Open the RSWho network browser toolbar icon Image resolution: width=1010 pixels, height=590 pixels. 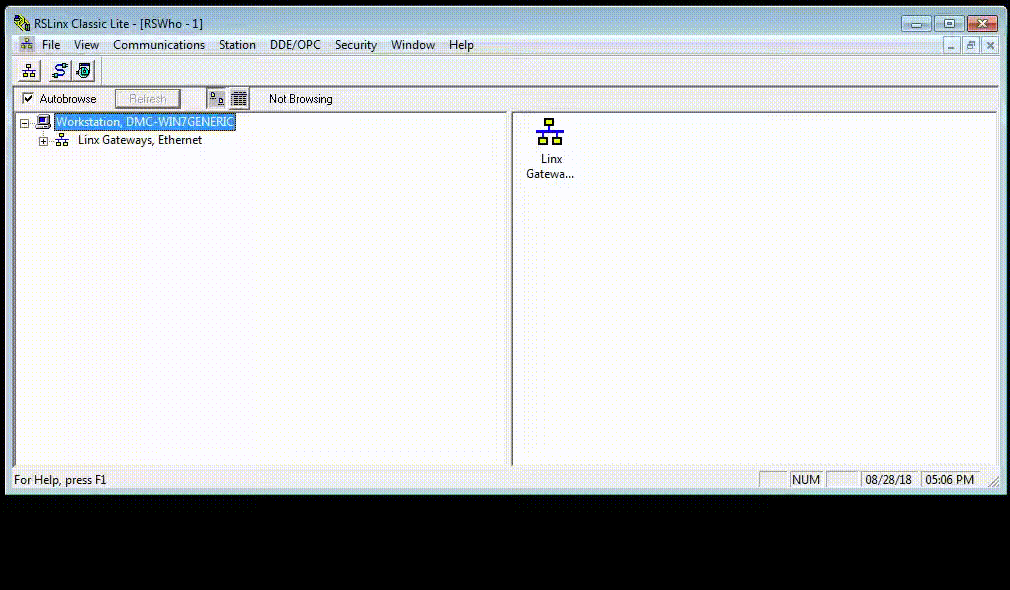click(29, 71)
